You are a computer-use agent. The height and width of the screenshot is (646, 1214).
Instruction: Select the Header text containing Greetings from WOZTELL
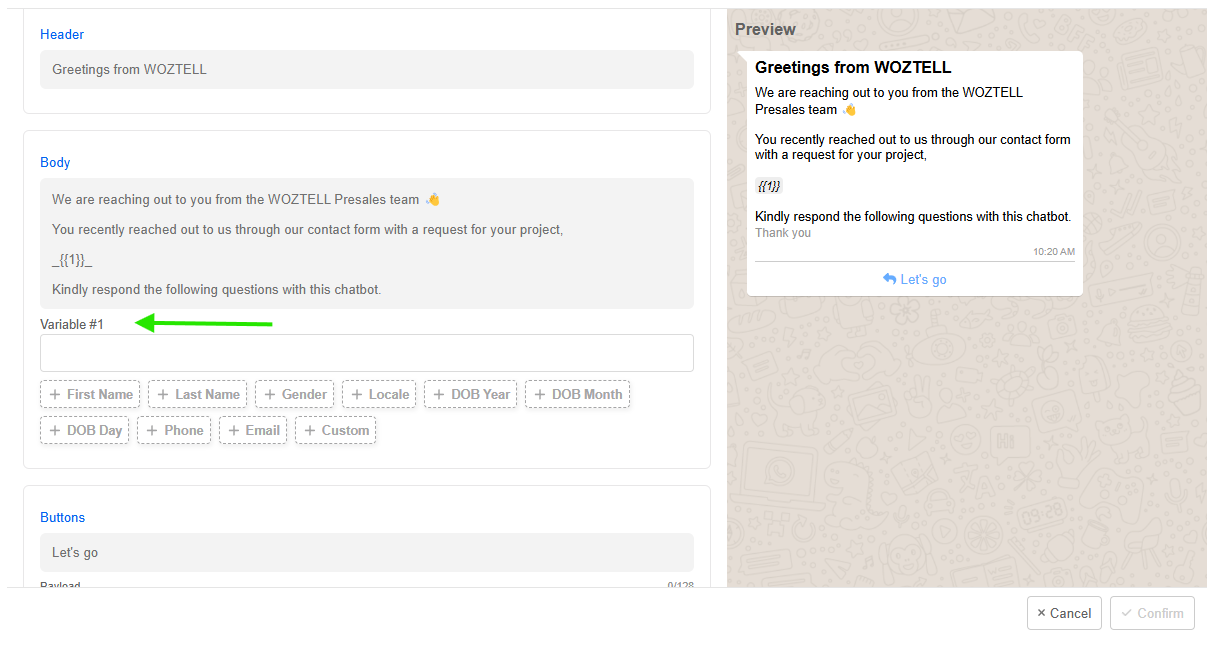click(x=366, y=69)
